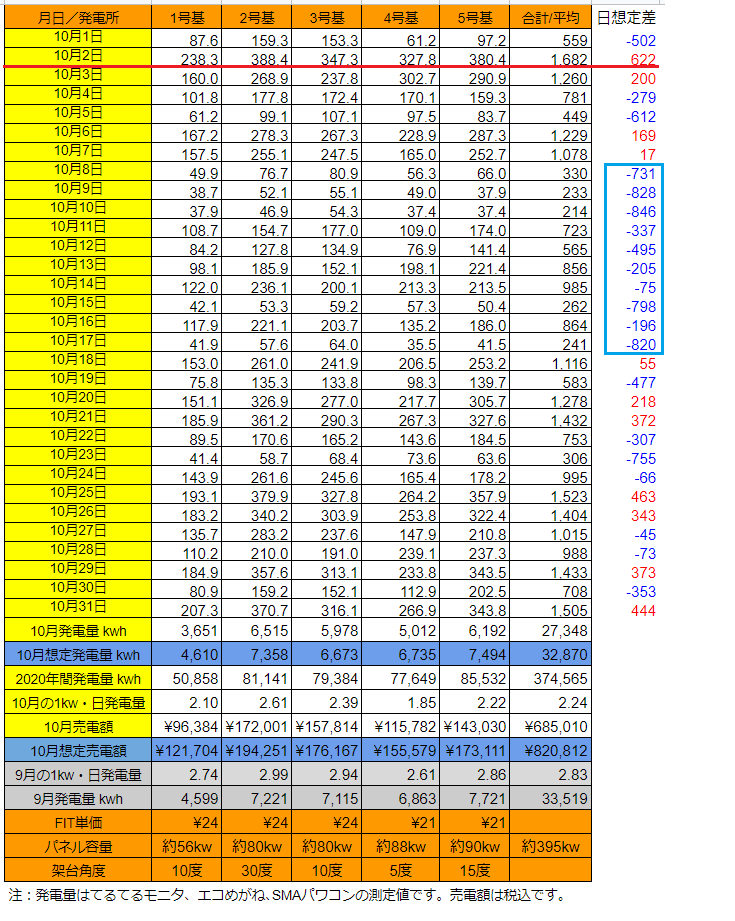Select the 10月5日 date cell
735x921 pixels.
pos(78,114)
